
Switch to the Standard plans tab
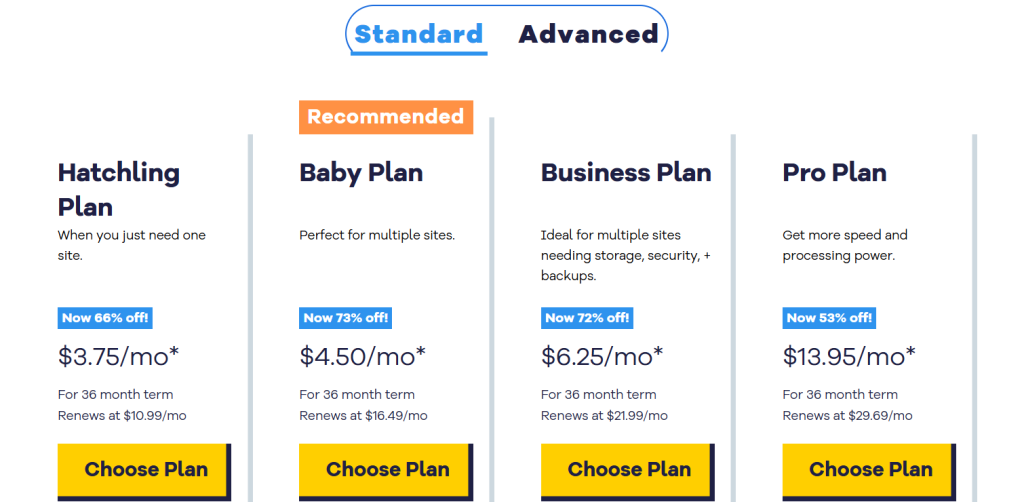[x=418, y=34]
